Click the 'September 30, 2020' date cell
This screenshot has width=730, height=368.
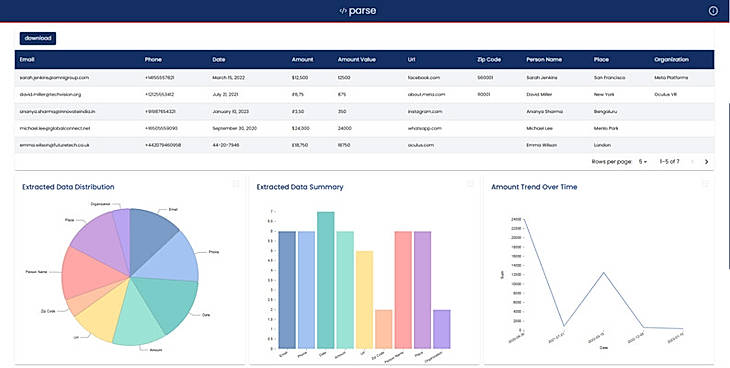[x=234, y=128]
